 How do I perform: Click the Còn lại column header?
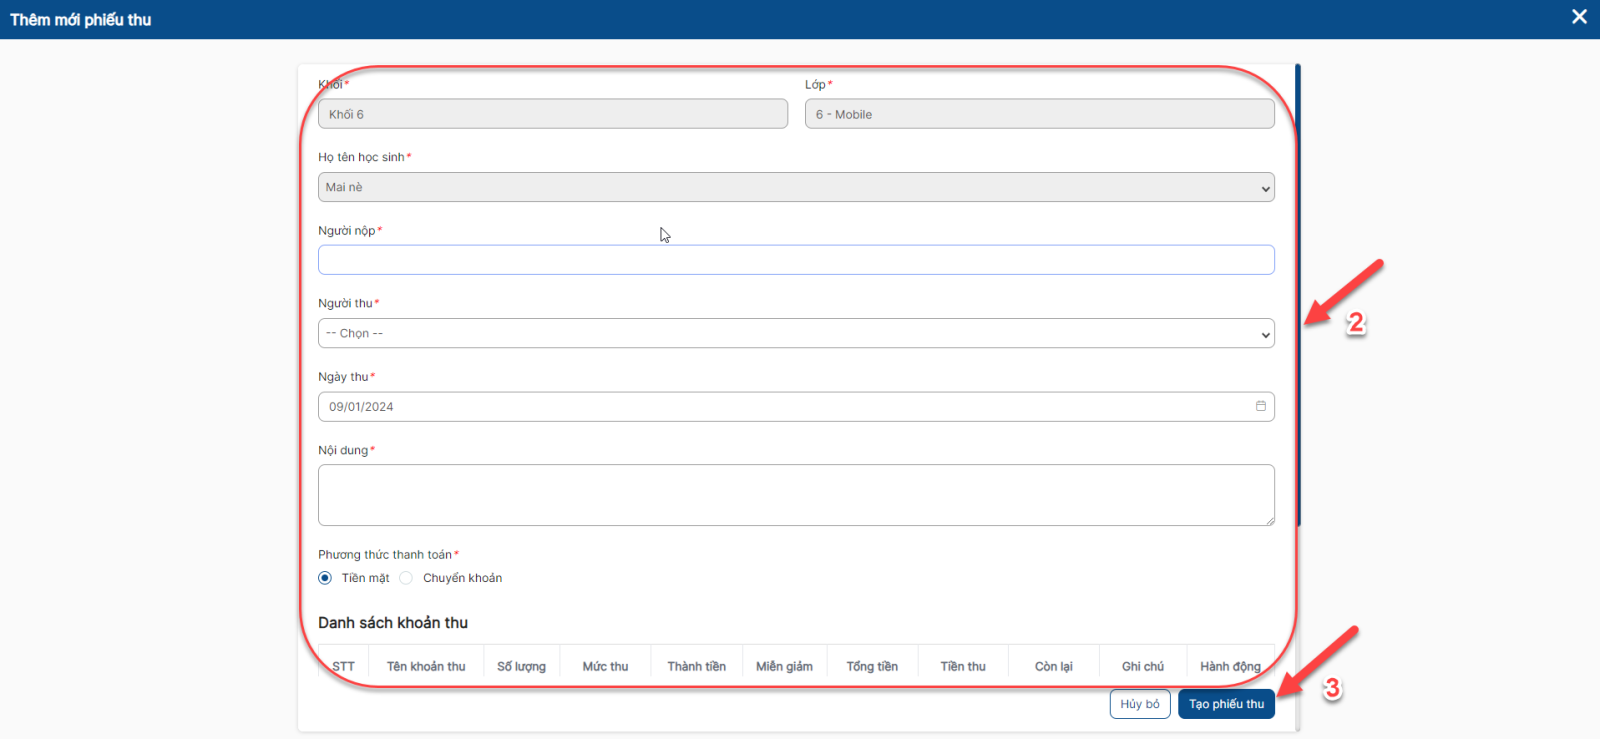pyautogui.click(x=1054, y=666)
